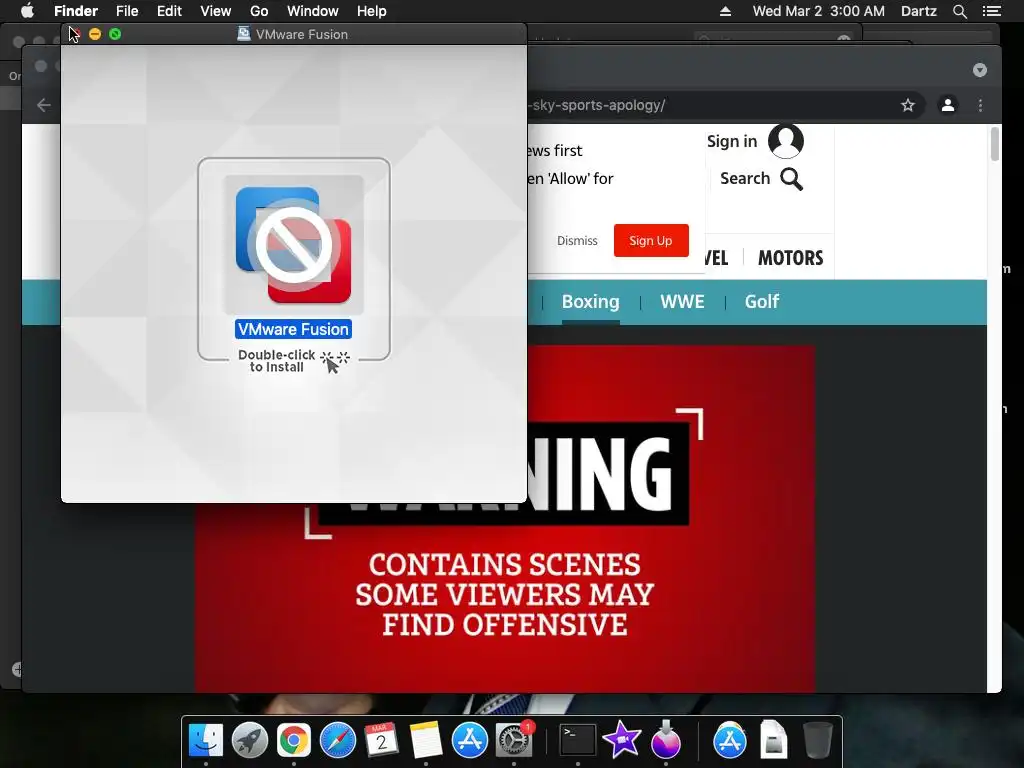Open Launchpad from the Dock
This screenshot has width=1024, height=768.
click(249, 741)
